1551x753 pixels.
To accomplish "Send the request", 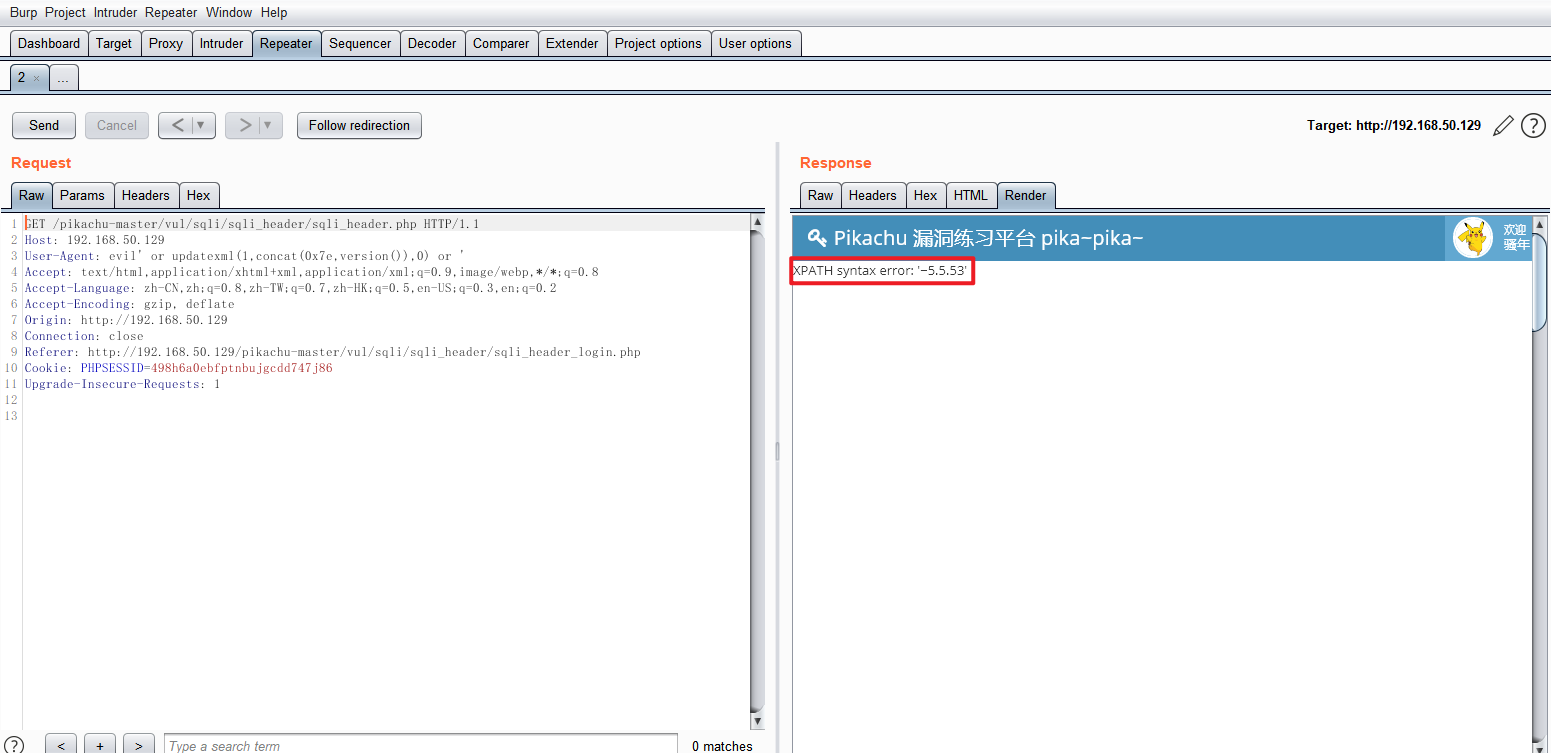I will coord(44,126).
